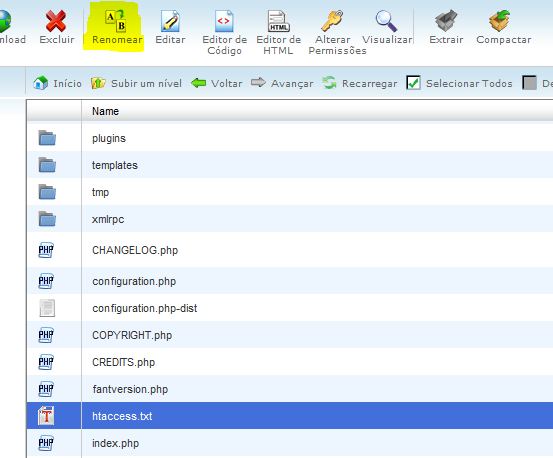553x458 pixels.
Task: Open the Editar pencil tool
Action: tap(170, 21)
